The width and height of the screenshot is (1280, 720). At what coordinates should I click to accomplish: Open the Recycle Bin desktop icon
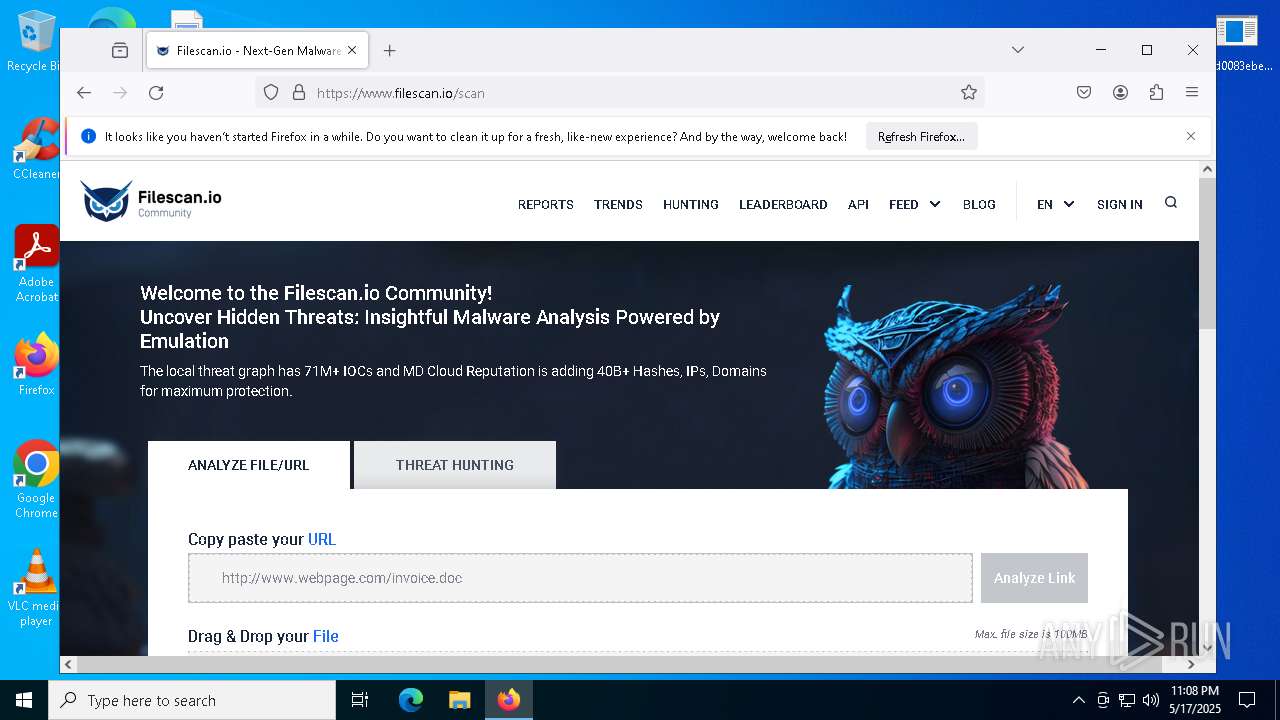[36, 40]
